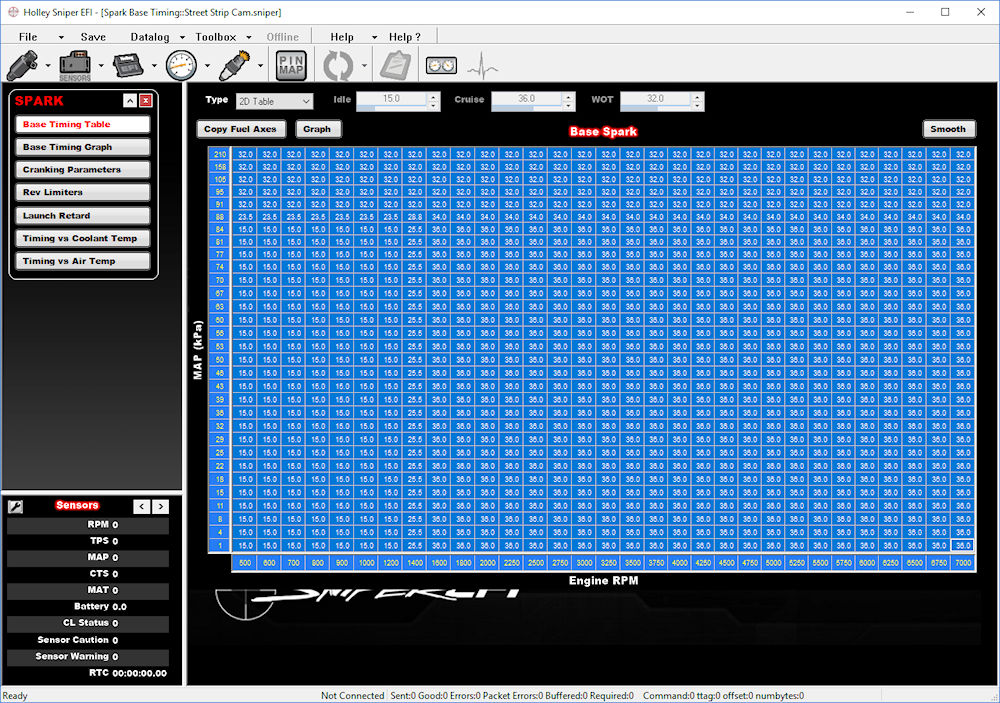Select the 7000 cell on Engine RPM axis
This screenshot has width=1000, height=703.
click(963, 563)
